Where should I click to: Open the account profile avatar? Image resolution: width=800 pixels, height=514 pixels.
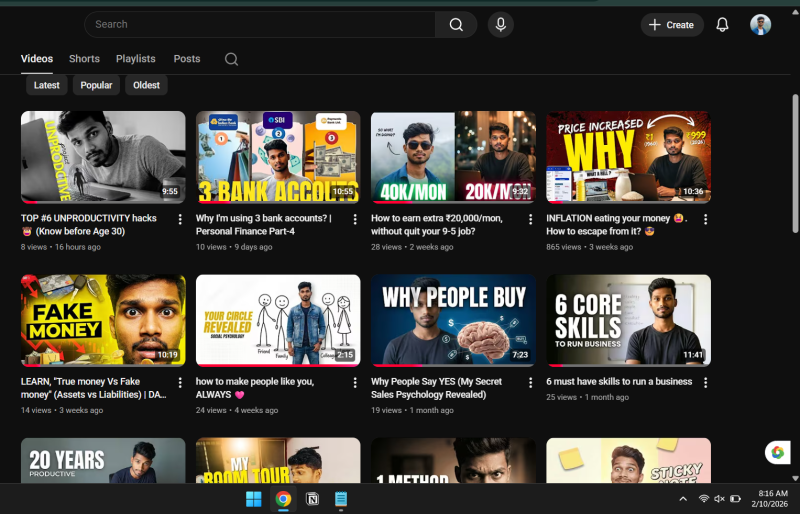point(761,25)
